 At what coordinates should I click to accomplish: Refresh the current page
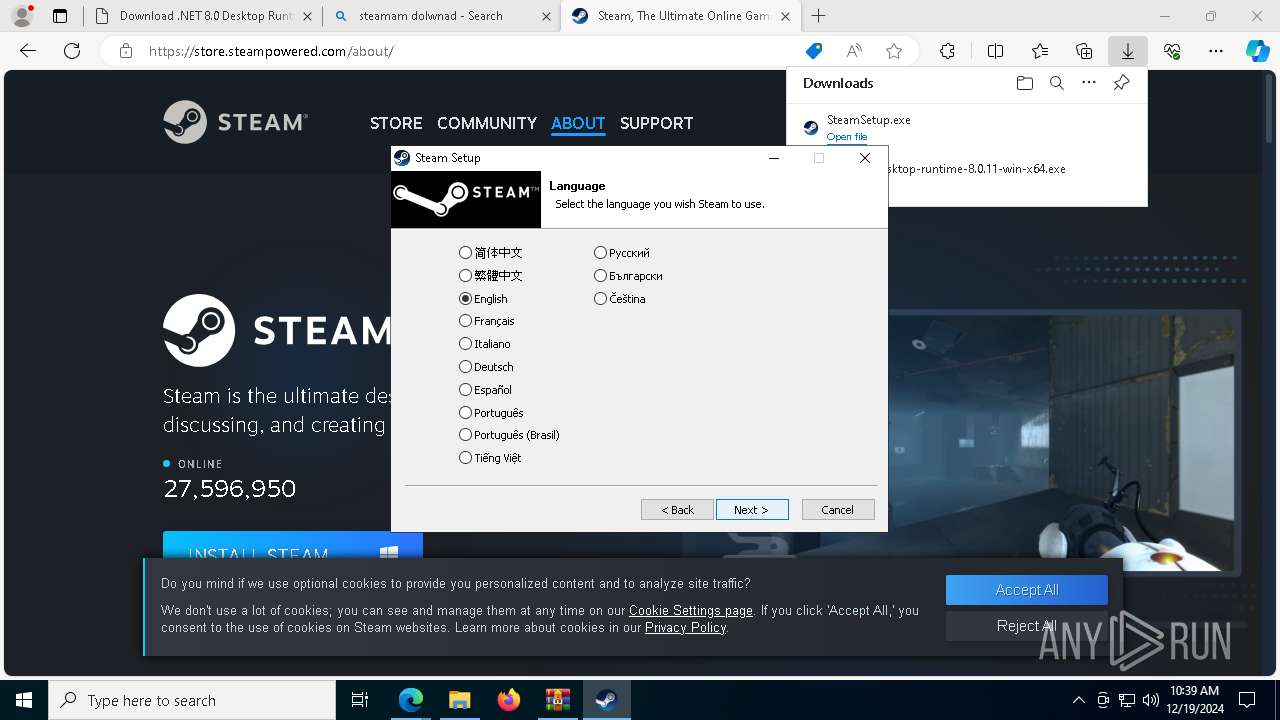tap(72, 51)
